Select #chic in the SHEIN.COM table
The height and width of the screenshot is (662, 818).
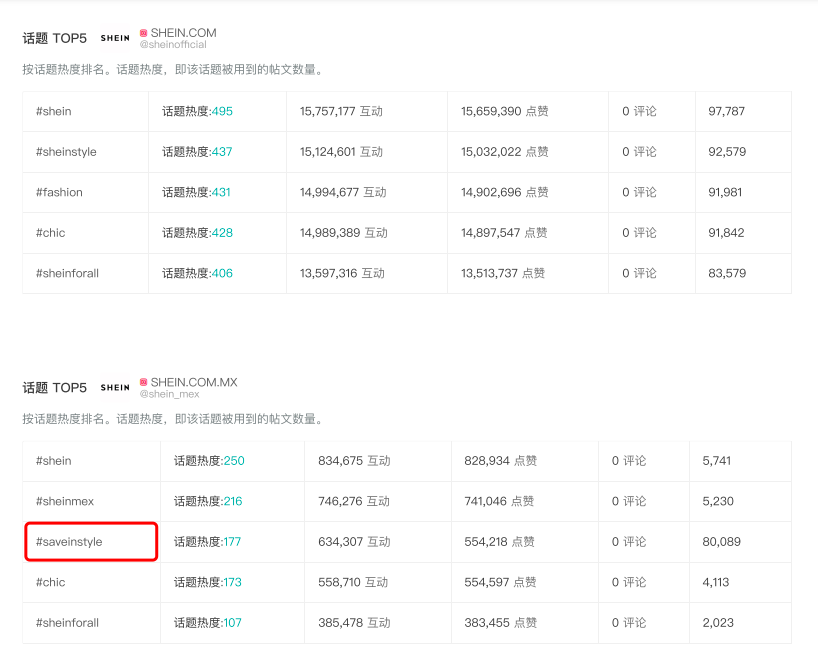click(x=51, y=233)
